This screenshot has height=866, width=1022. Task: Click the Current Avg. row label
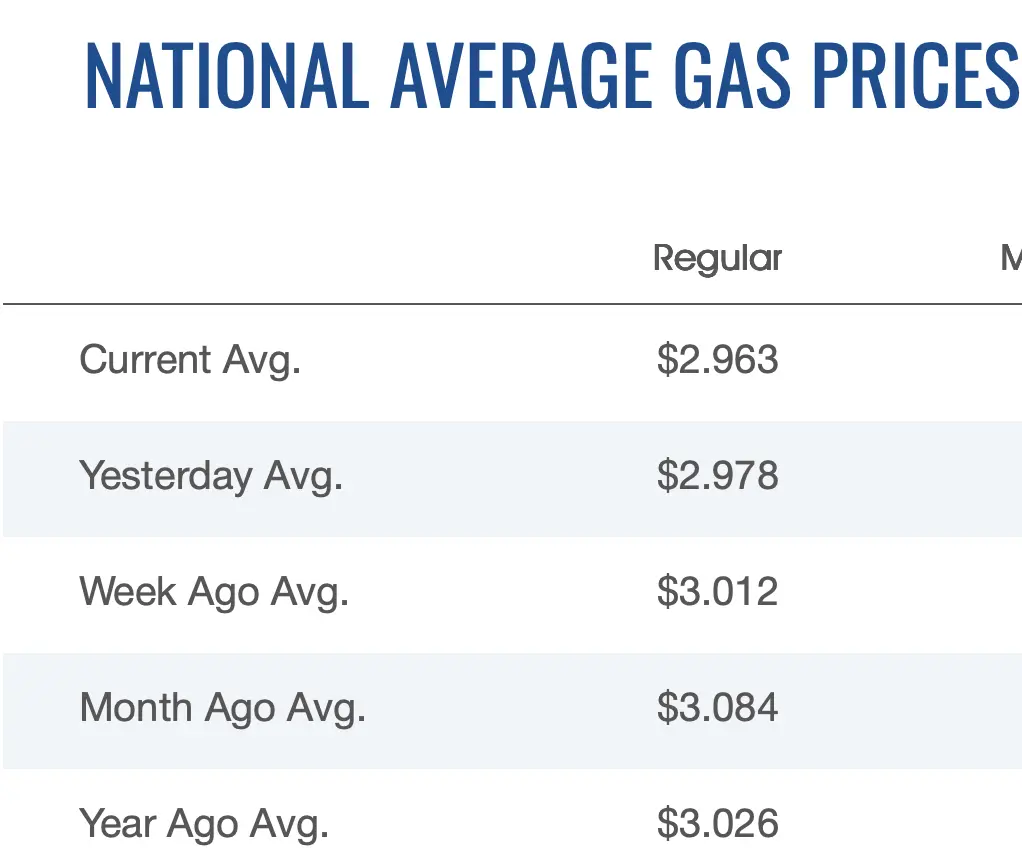click(190, 360)
